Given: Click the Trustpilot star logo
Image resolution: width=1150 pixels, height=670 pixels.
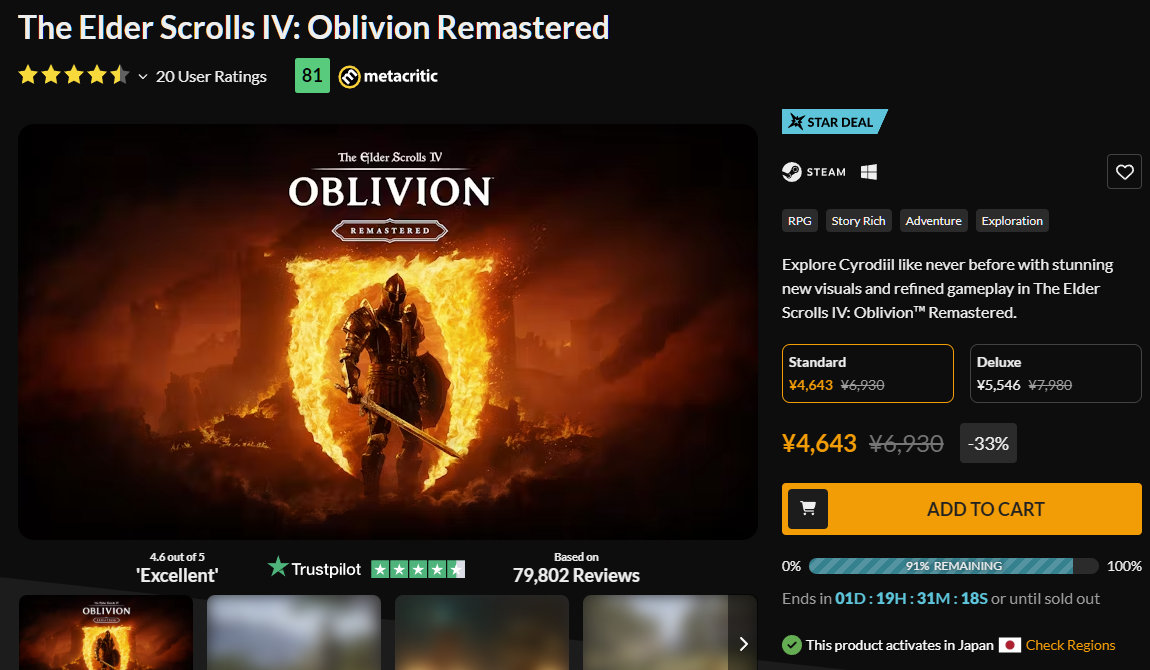Looking at the screenshot, I should 278,566.
